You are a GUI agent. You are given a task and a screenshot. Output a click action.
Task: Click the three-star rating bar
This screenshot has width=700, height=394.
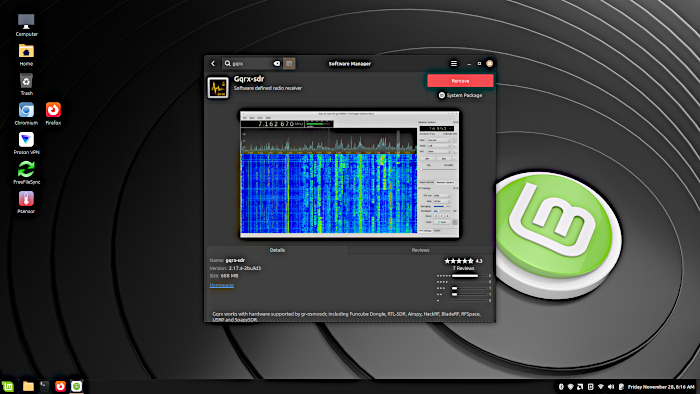pos(469,288)
